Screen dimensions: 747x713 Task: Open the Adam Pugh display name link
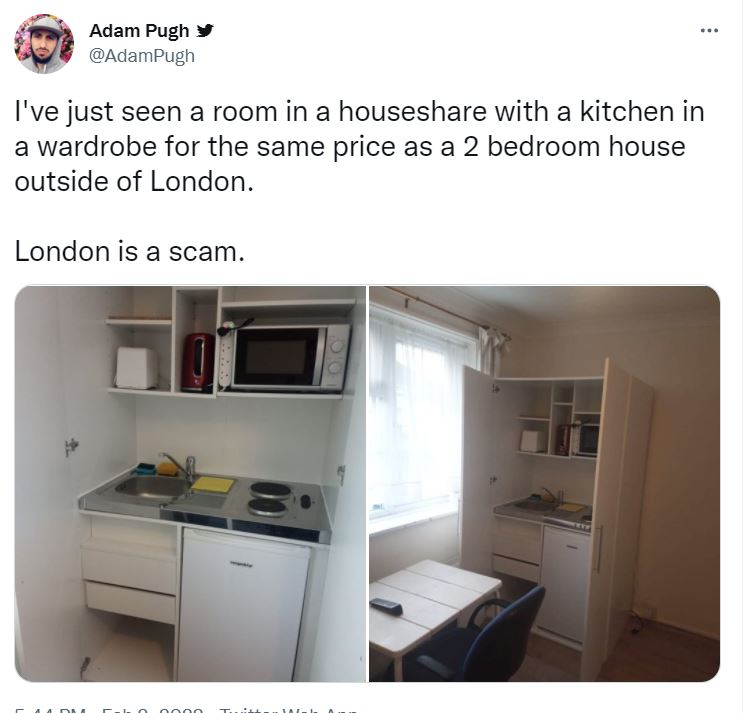pyautogui.click(x=139, y=31)
